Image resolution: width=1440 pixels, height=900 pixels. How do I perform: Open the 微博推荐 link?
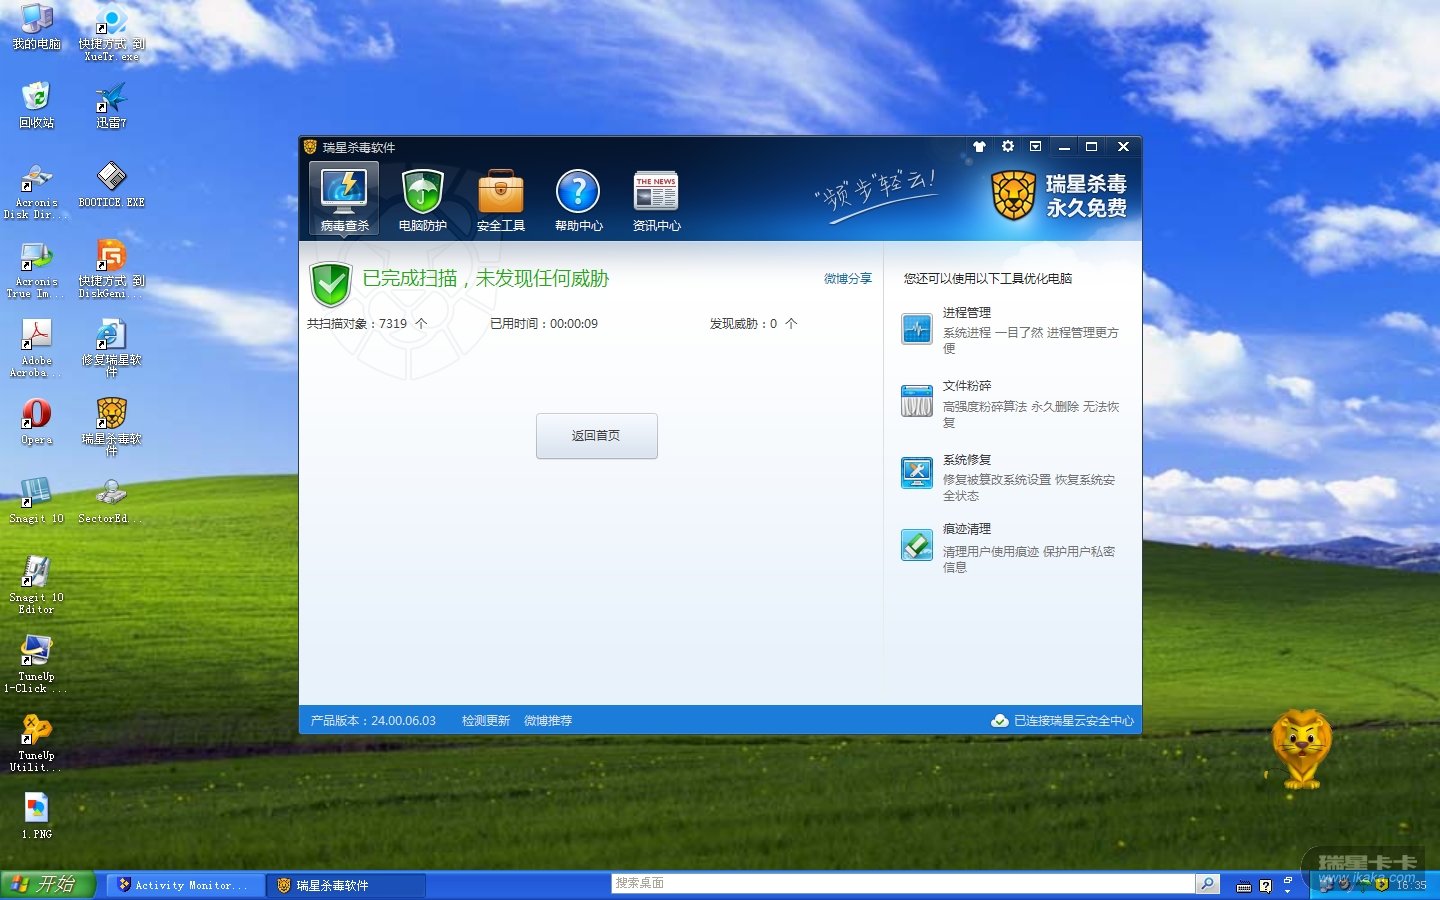tap(548, 721)
